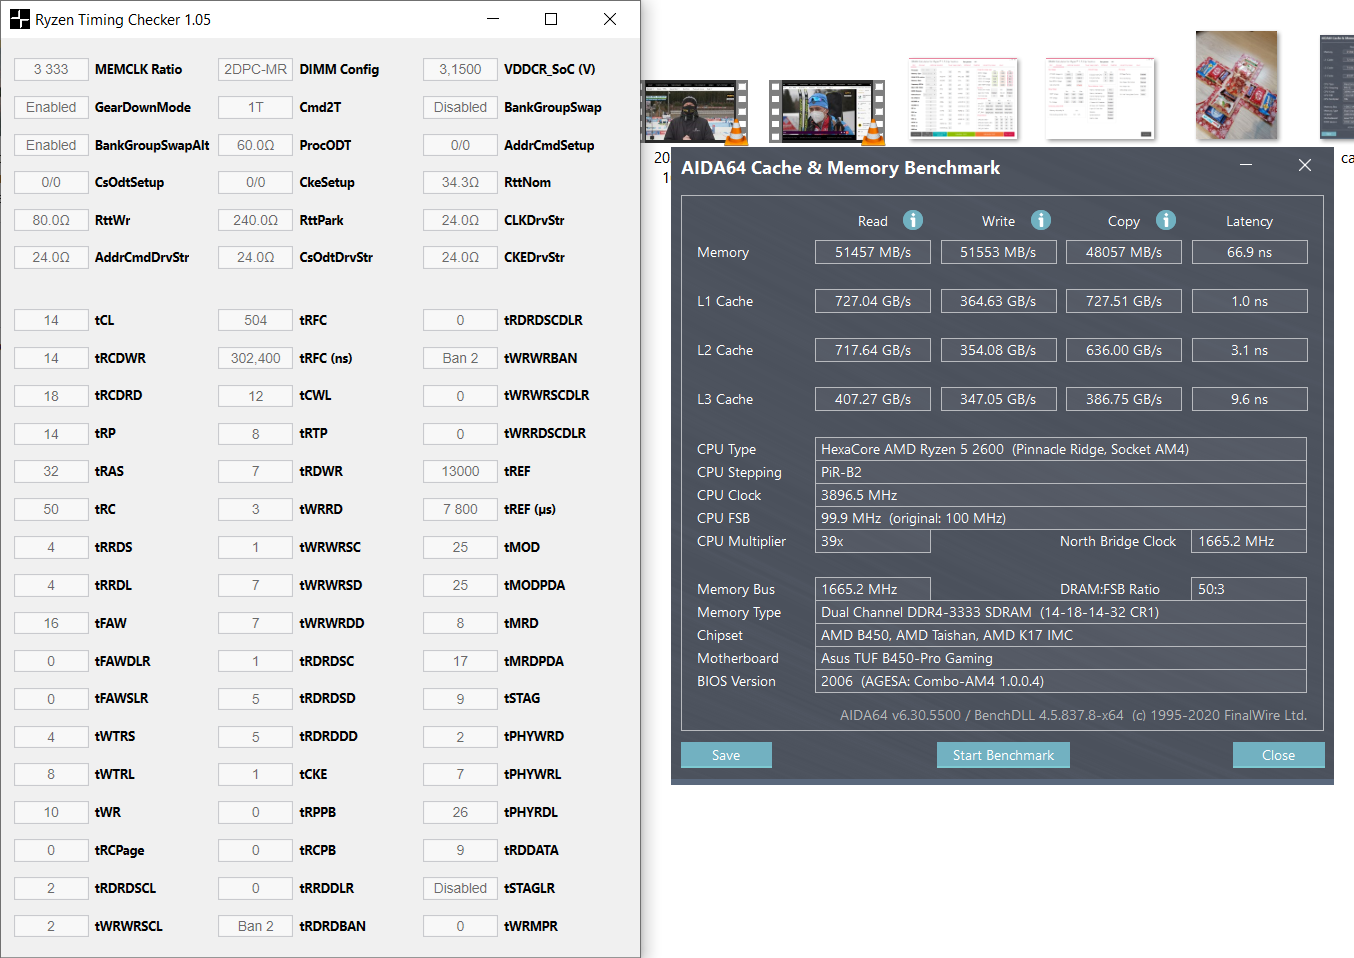The image size is (1354, 958).
Task: Click the Write info icon in AIDA64
Action: coord(1041,220)
